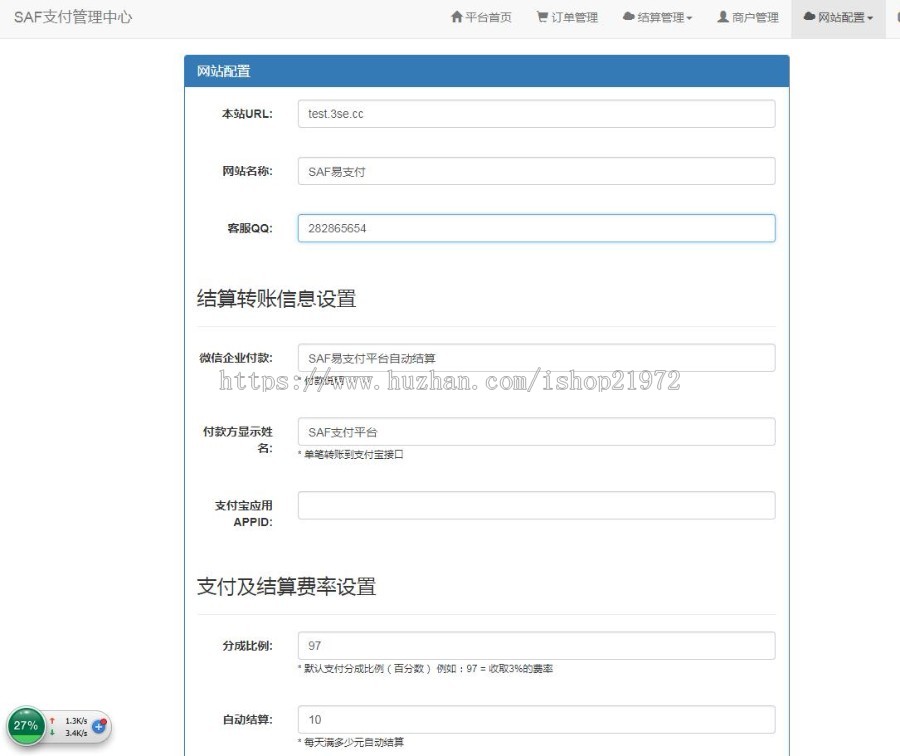Click the 3.4K/s download speed reading
This screenshot has width=900, height=756.
(76, 733)
